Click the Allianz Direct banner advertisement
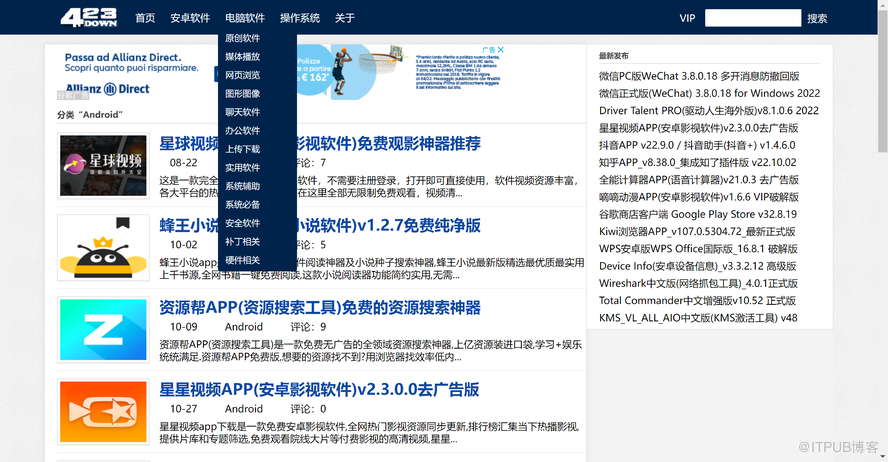This screenshot has width=888, height=462. tap(281, 72)
